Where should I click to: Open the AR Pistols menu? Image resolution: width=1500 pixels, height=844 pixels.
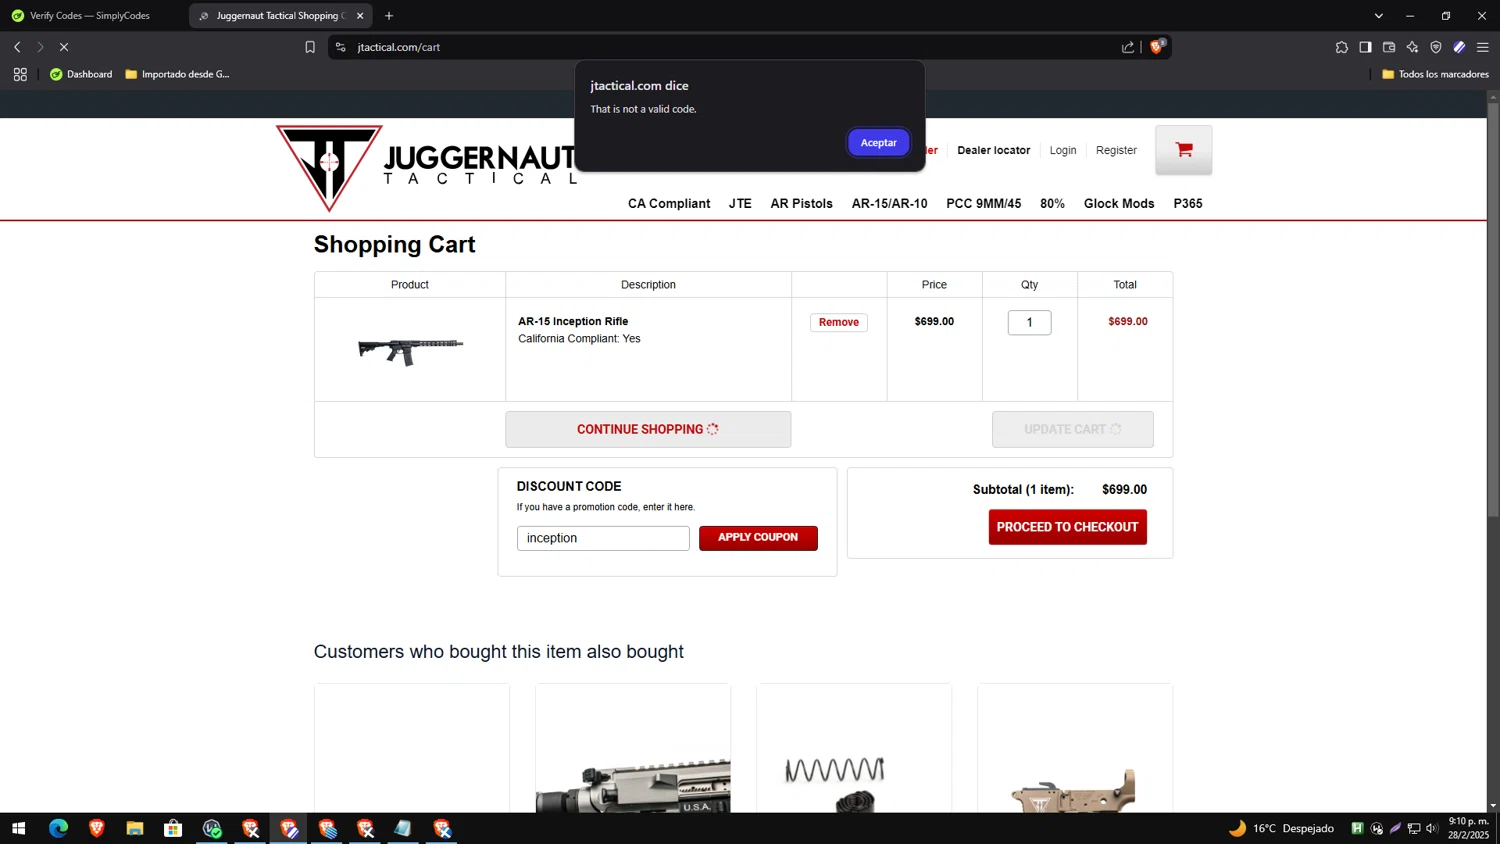801,203
